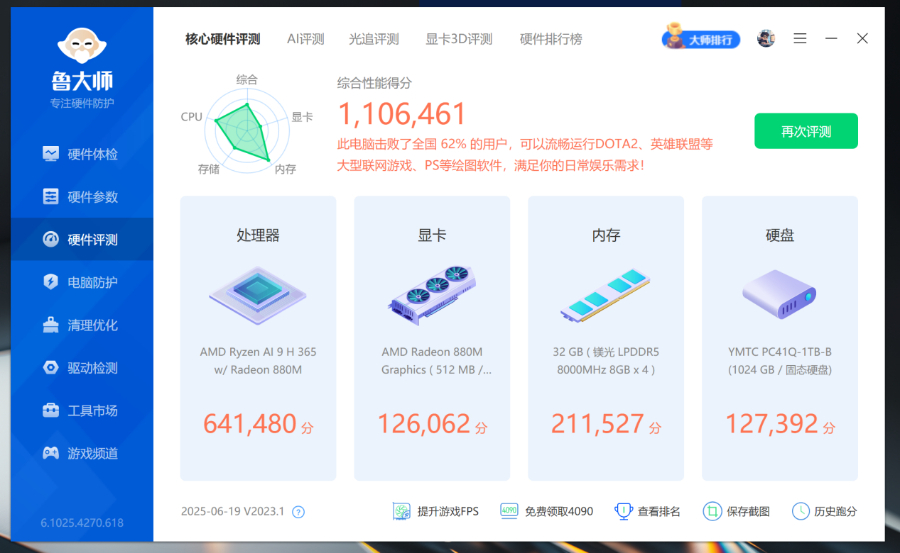Click the user avatar in title bar
Viewport: 900px width, 553px height.
pos(766,39)
